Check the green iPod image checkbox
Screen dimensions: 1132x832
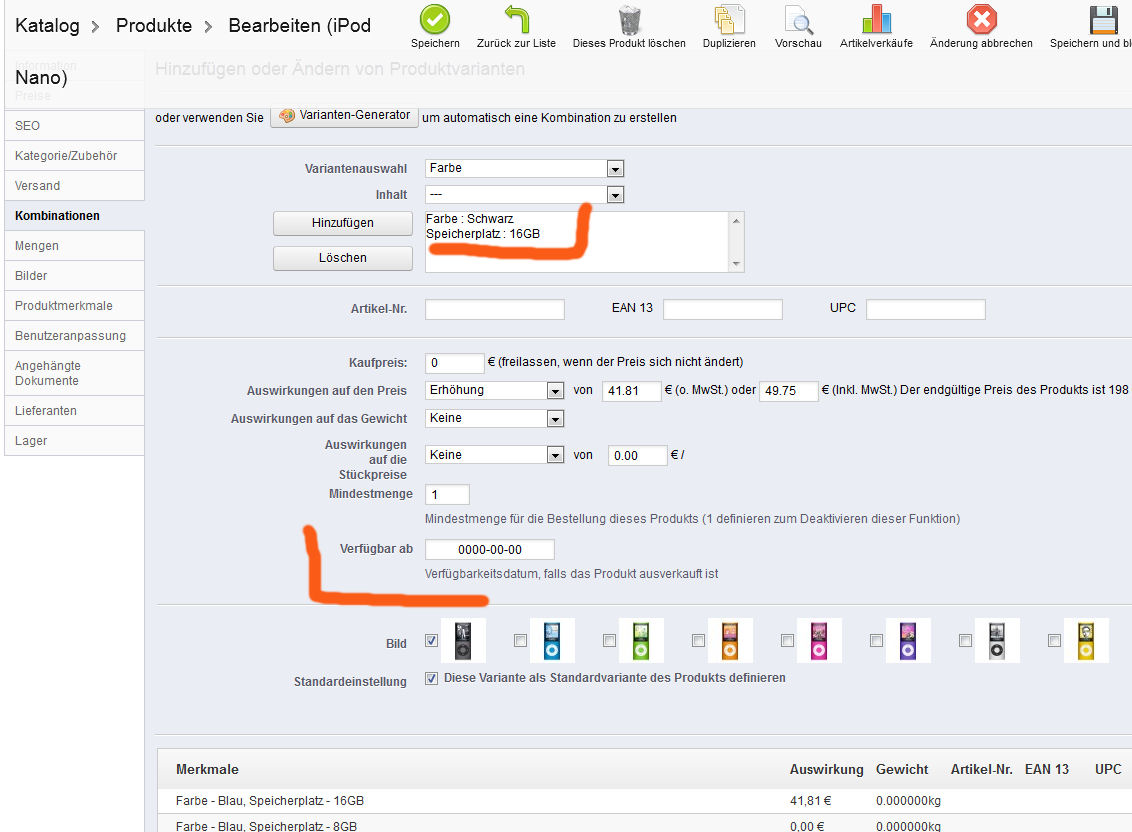click(x=609, y=641)
